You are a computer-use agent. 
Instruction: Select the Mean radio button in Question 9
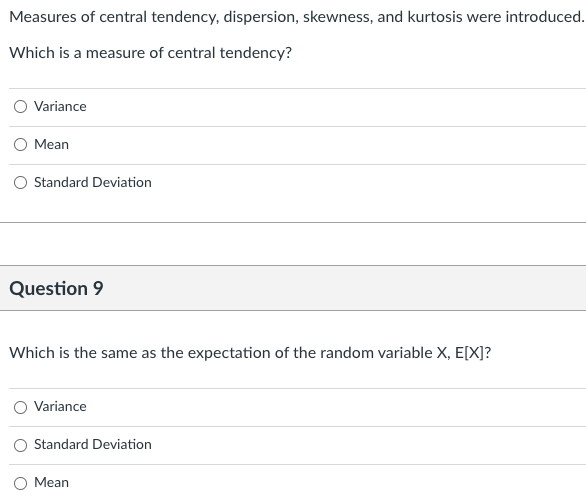pyautogui.click(x=21, y=483)
